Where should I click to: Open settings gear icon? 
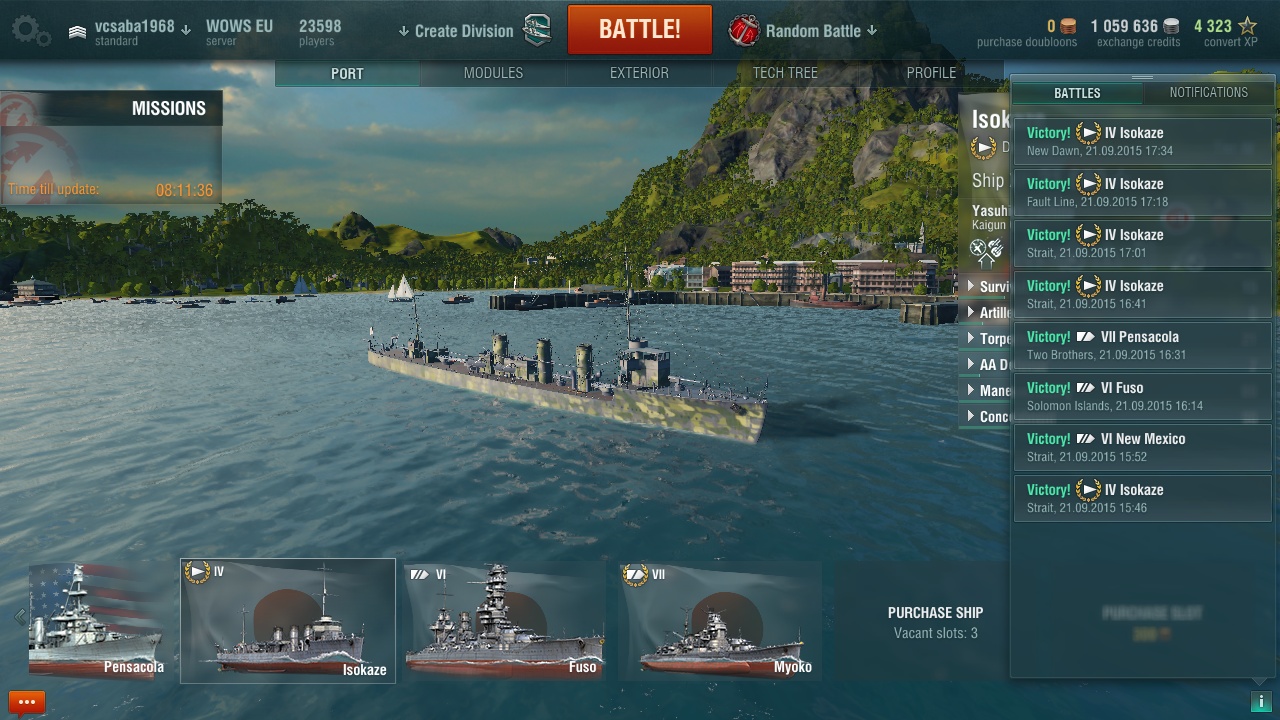pyautogui.click(x=31, y=30)
